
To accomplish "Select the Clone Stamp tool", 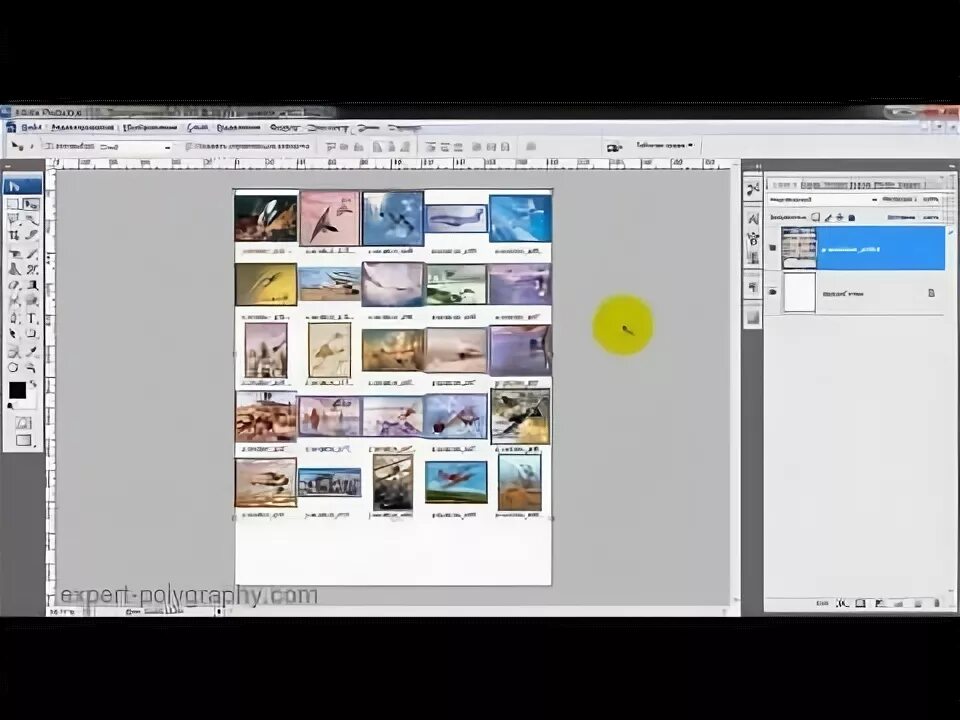I will click(13, 269).
